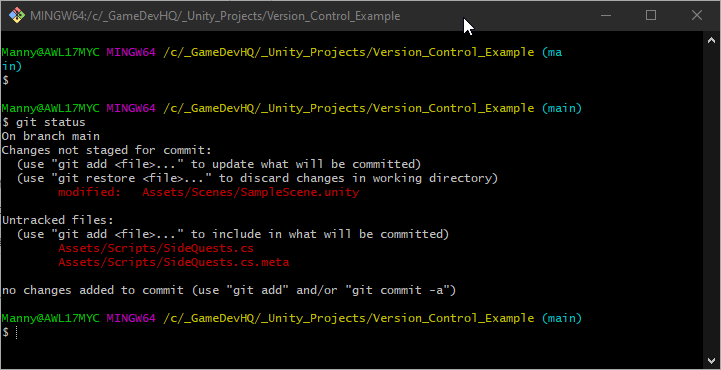
Task: Close the MINGW64 terminal window
Action: (697, 16)
